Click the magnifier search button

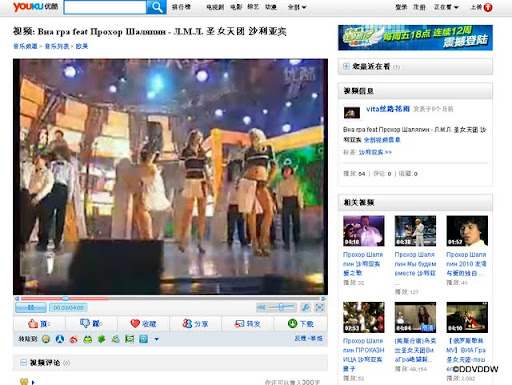coord(156,7)
